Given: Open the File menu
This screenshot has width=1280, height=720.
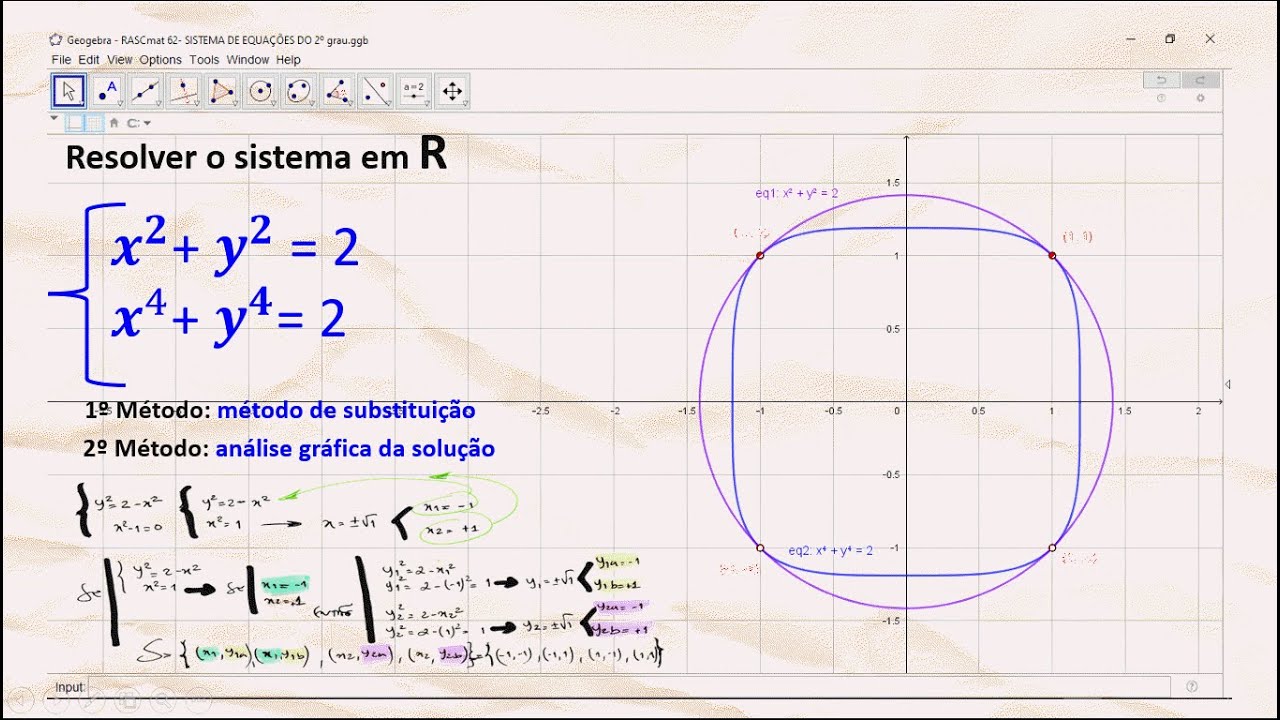Looking at the screenshot, I should tap(61, 60).
